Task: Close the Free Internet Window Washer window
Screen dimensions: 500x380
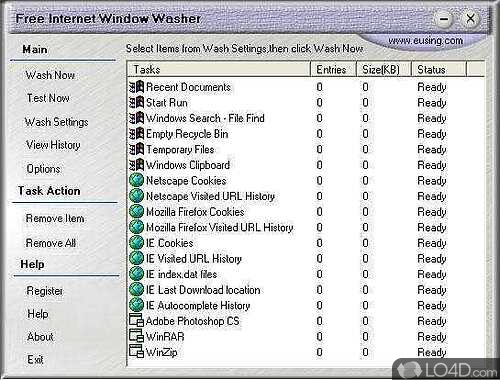Action: point(470,18)
